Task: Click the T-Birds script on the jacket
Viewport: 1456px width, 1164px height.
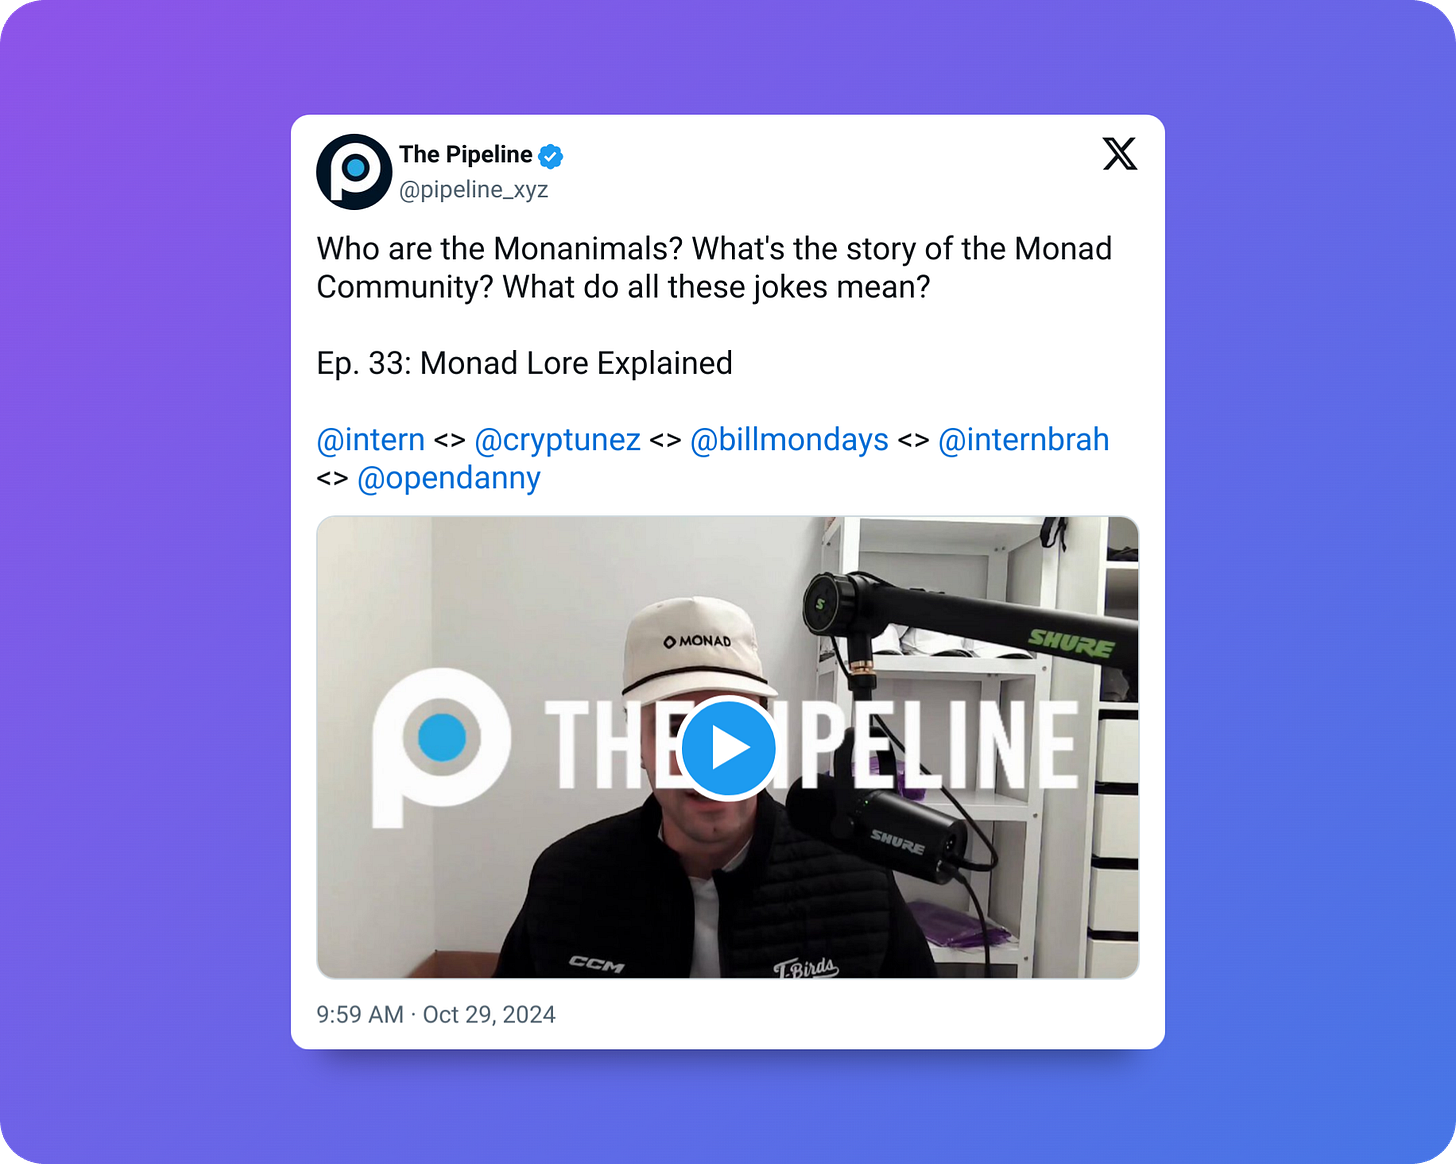Action: coord(806,967)
